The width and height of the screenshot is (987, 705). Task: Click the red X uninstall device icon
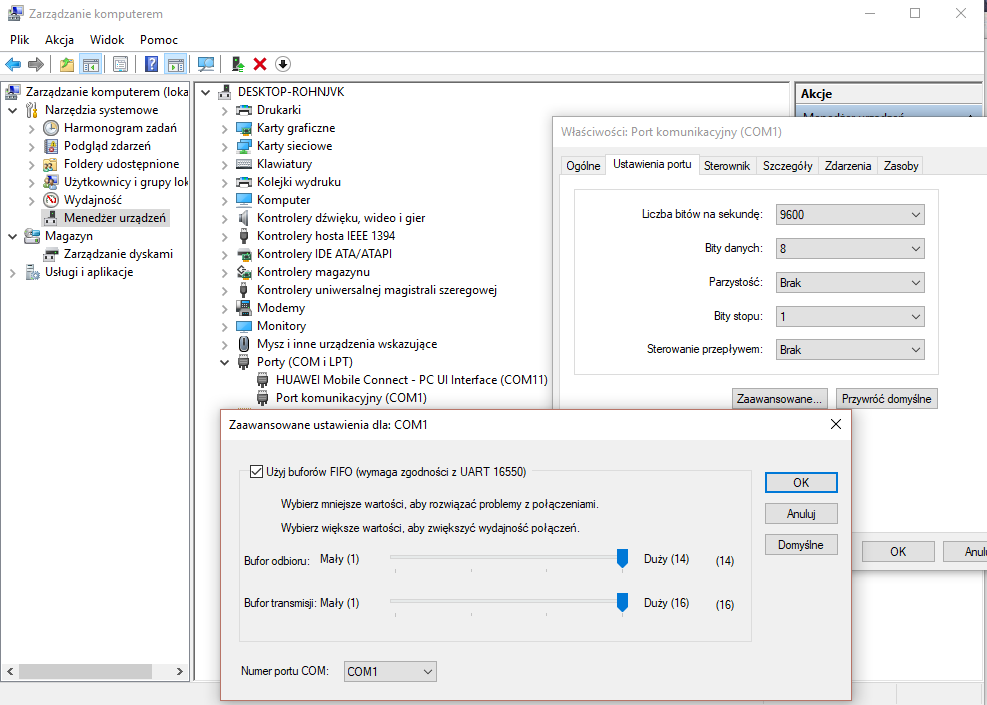pos(260,64)
